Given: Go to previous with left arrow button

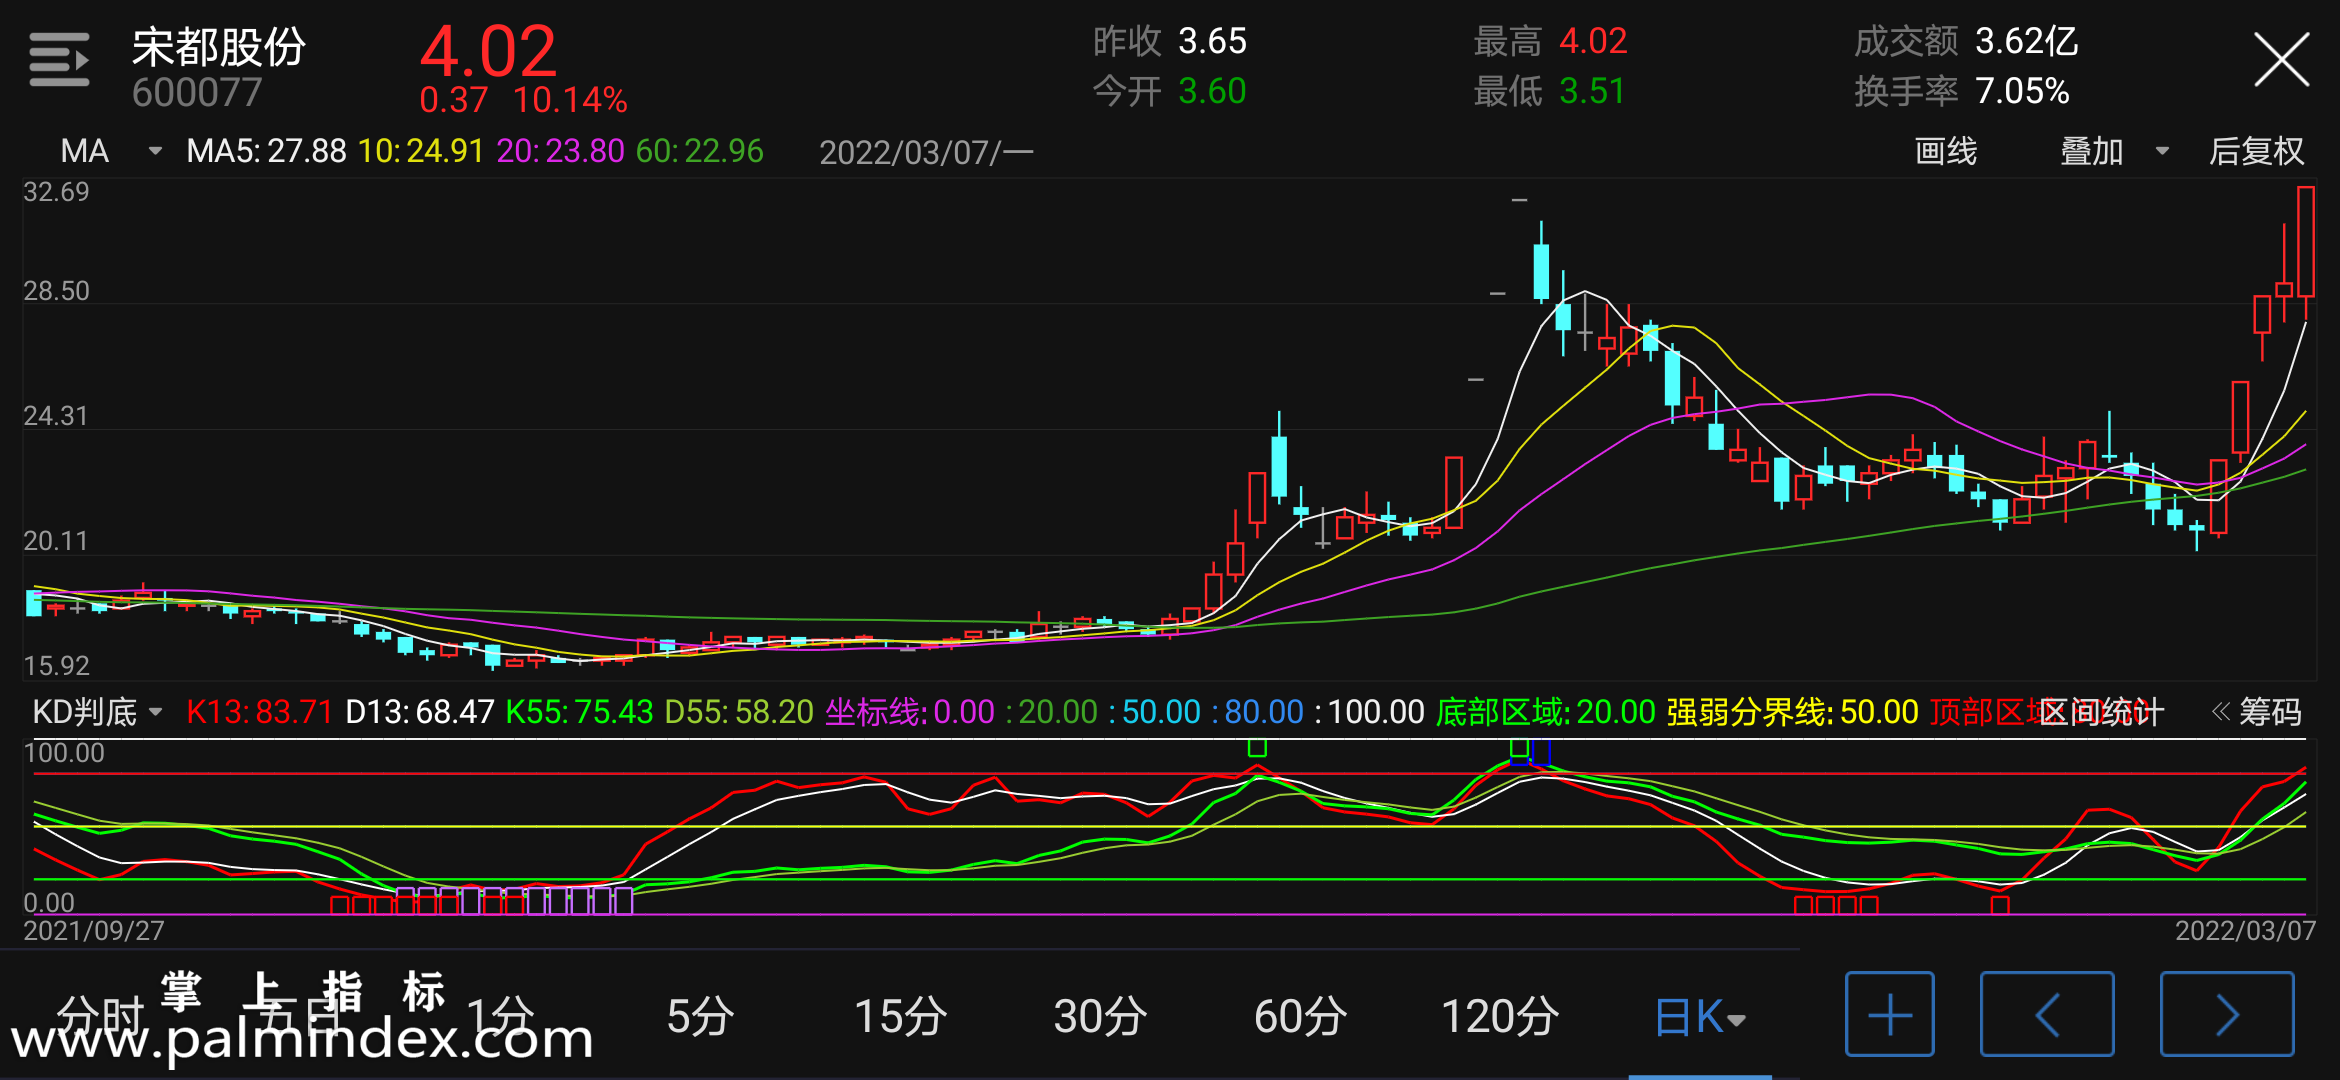Looking at the screenshot, I should click(x=2047, y=1014).
